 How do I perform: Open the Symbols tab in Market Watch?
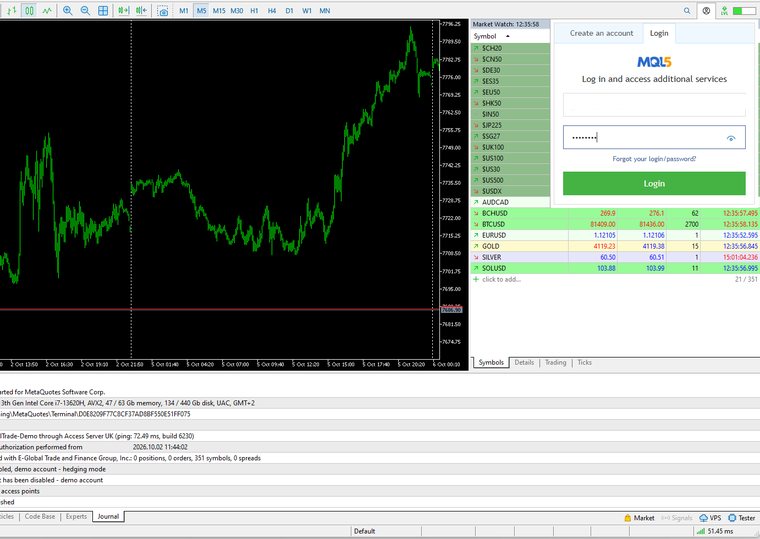tap(491, 363)
